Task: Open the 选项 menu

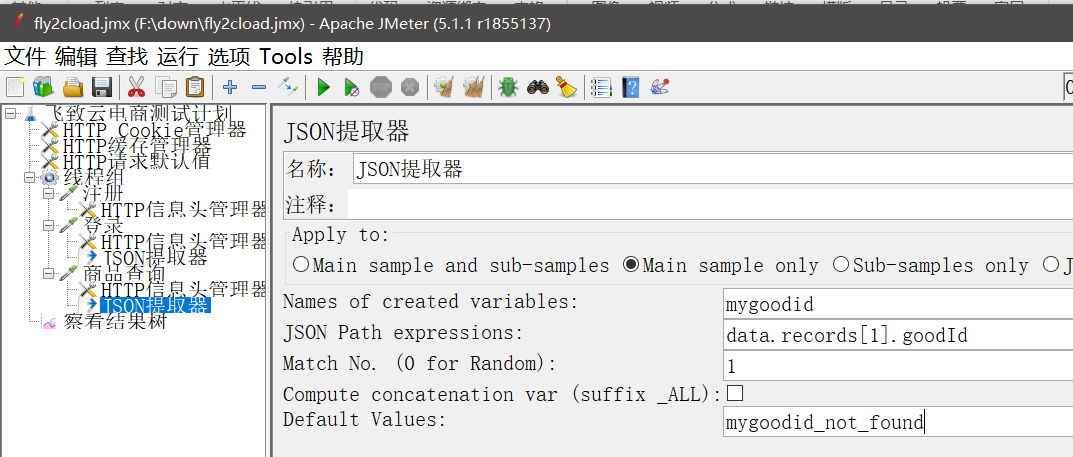Action: [x=229, y=56]
